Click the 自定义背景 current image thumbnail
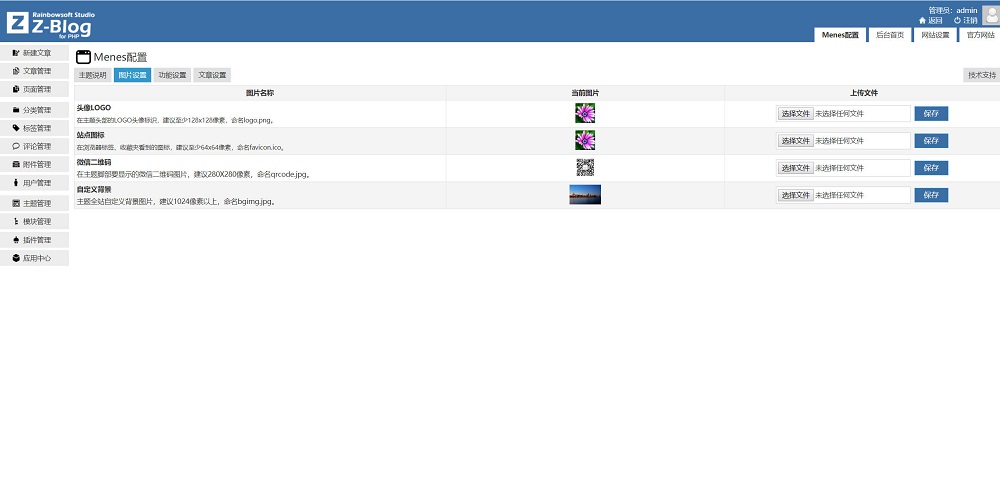The height and width of the screenshot is (497, 1000). pos(585,194)
